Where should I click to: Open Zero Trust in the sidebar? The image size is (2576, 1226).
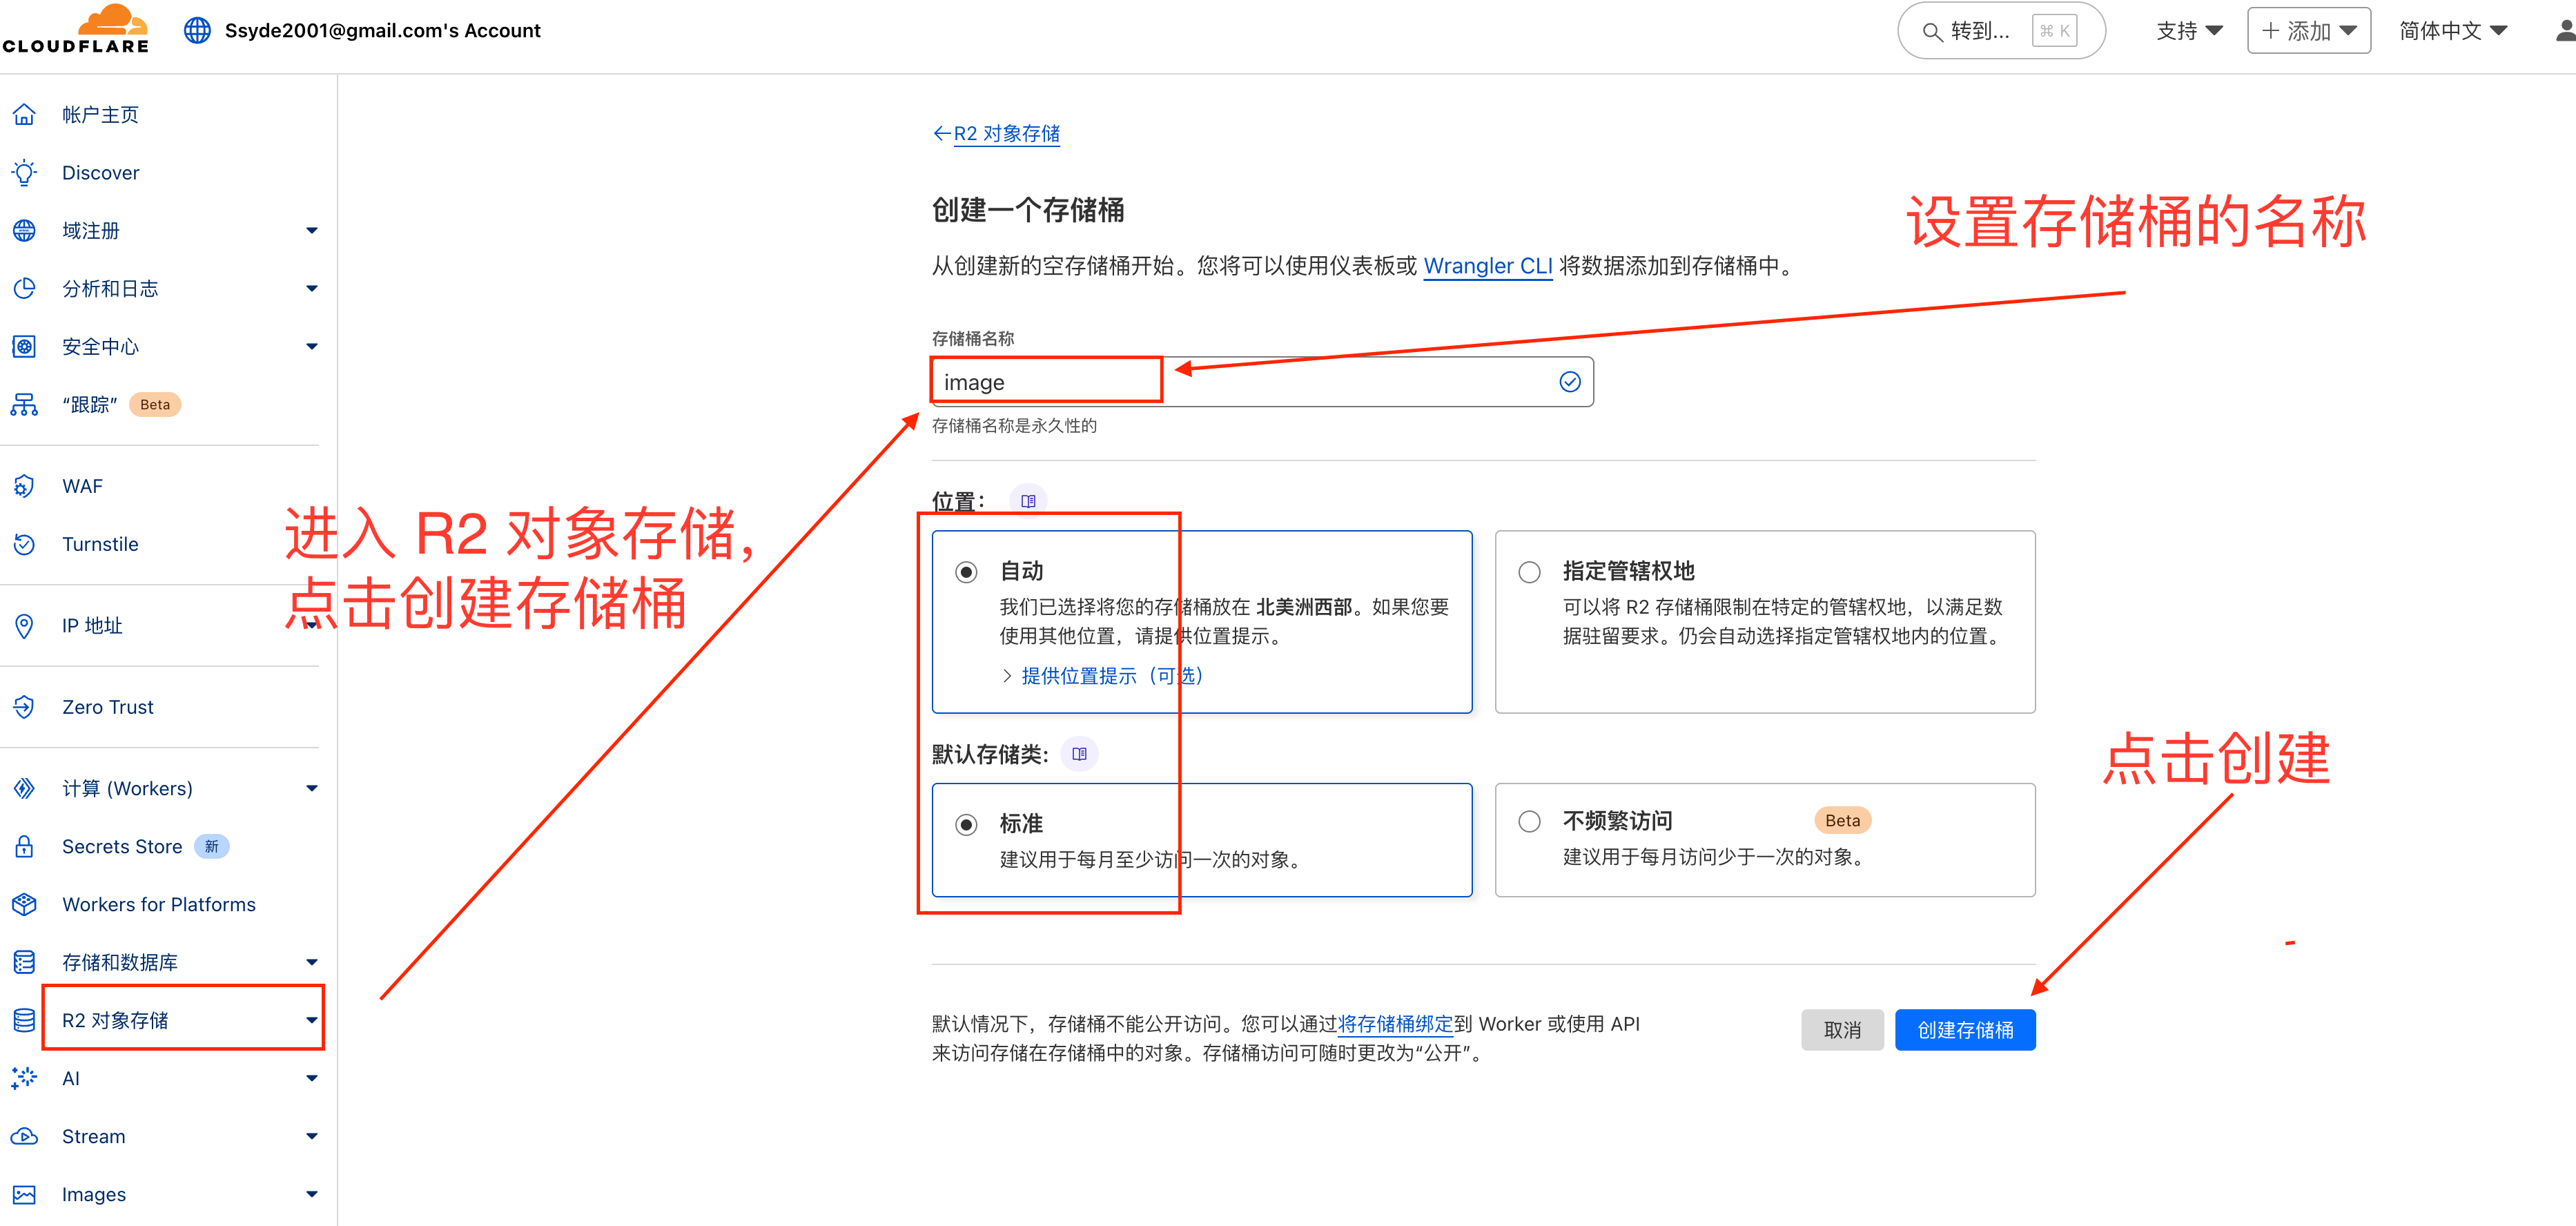click(x=107, y=707)
